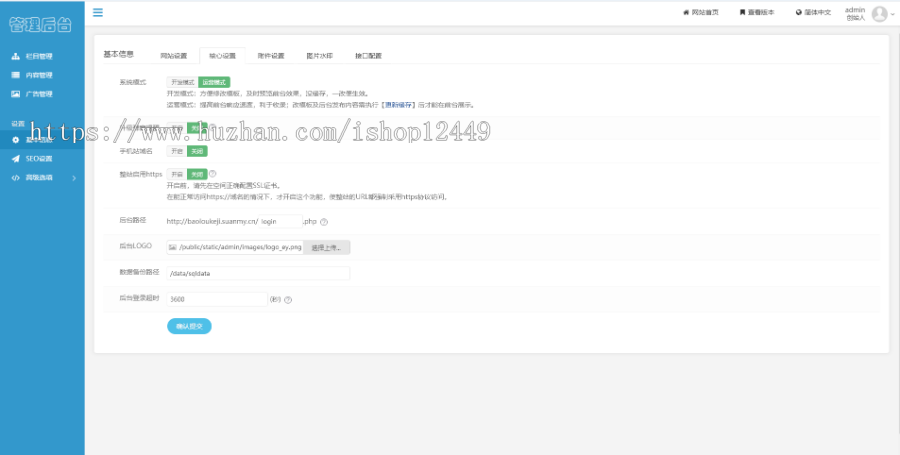Select 开发模式 for 系统模式
Image resolution: width=900 pixels, height=455 pixels.
183,83
